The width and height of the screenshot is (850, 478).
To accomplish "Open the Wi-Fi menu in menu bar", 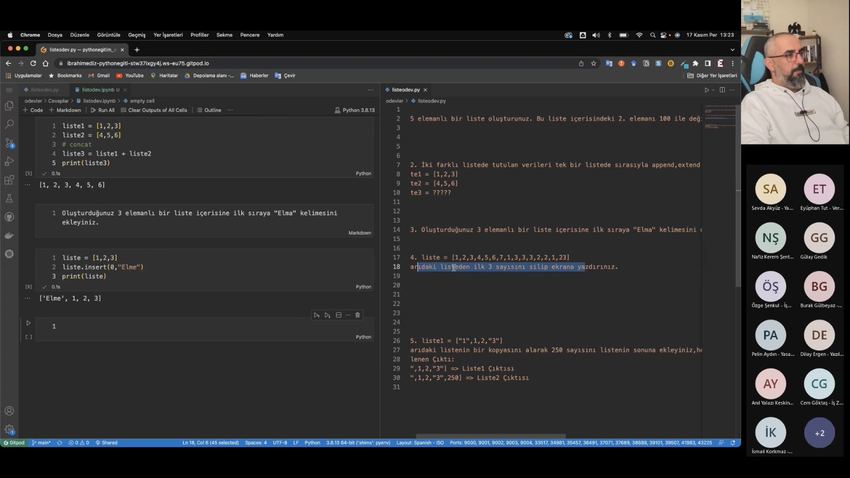I will [x=639, y=35].
